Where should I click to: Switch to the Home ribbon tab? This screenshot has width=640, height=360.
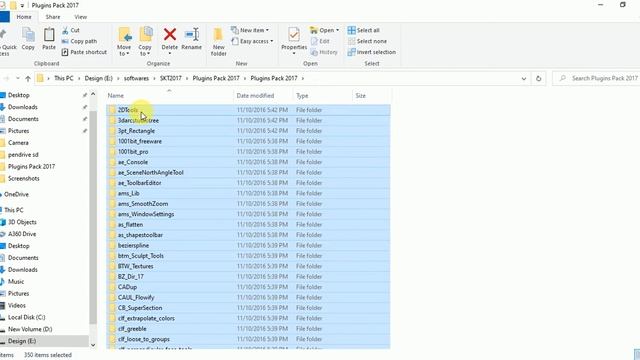pyautogui.click(x=24, y=17)
